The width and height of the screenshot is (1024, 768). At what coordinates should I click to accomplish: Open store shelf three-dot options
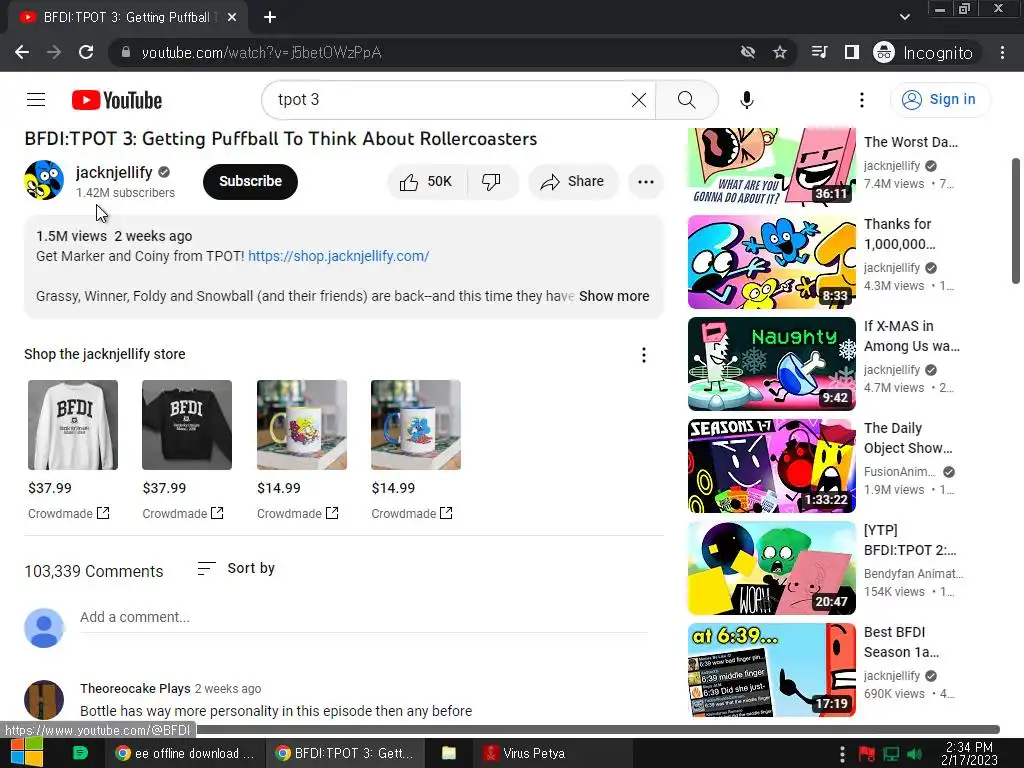[644, 355]
